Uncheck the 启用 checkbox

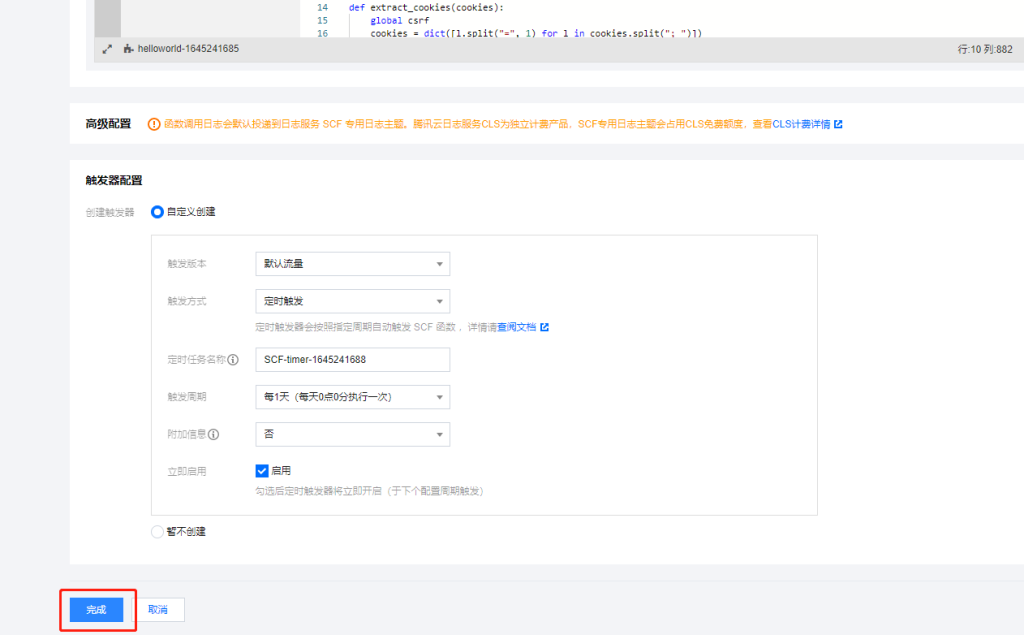pyautogui.click(x=262, y=471)
